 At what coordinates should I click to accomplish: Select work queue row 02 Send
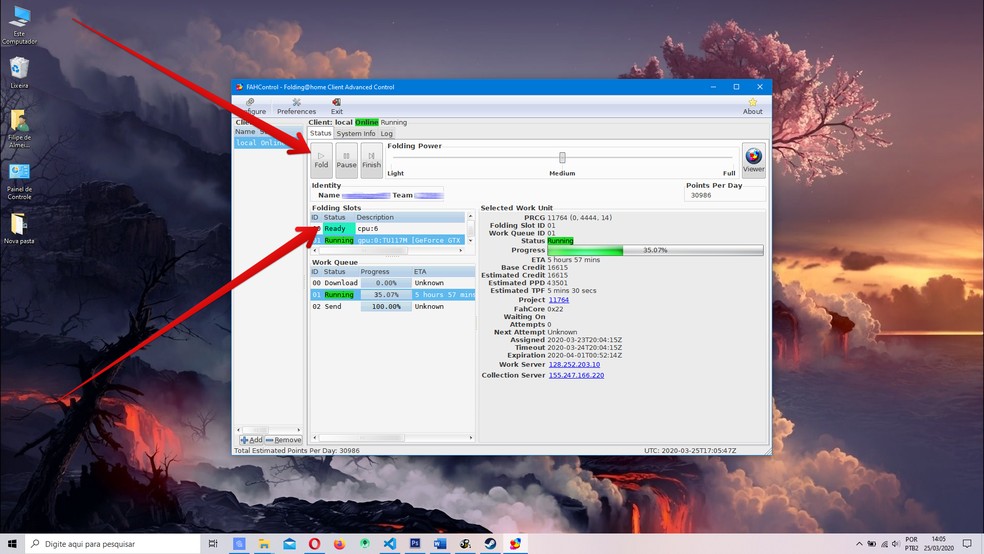point(393,307)
